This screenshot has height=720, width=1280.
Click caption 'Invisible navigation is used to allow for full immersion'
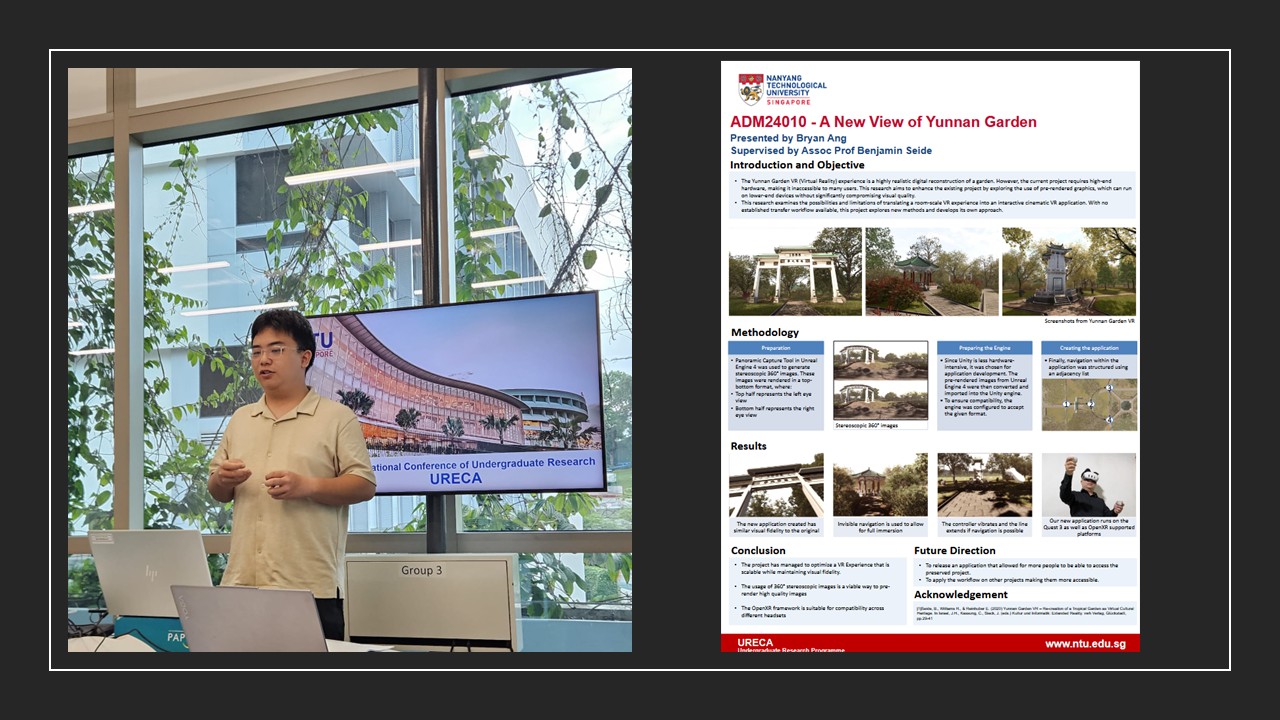point(880,527)
